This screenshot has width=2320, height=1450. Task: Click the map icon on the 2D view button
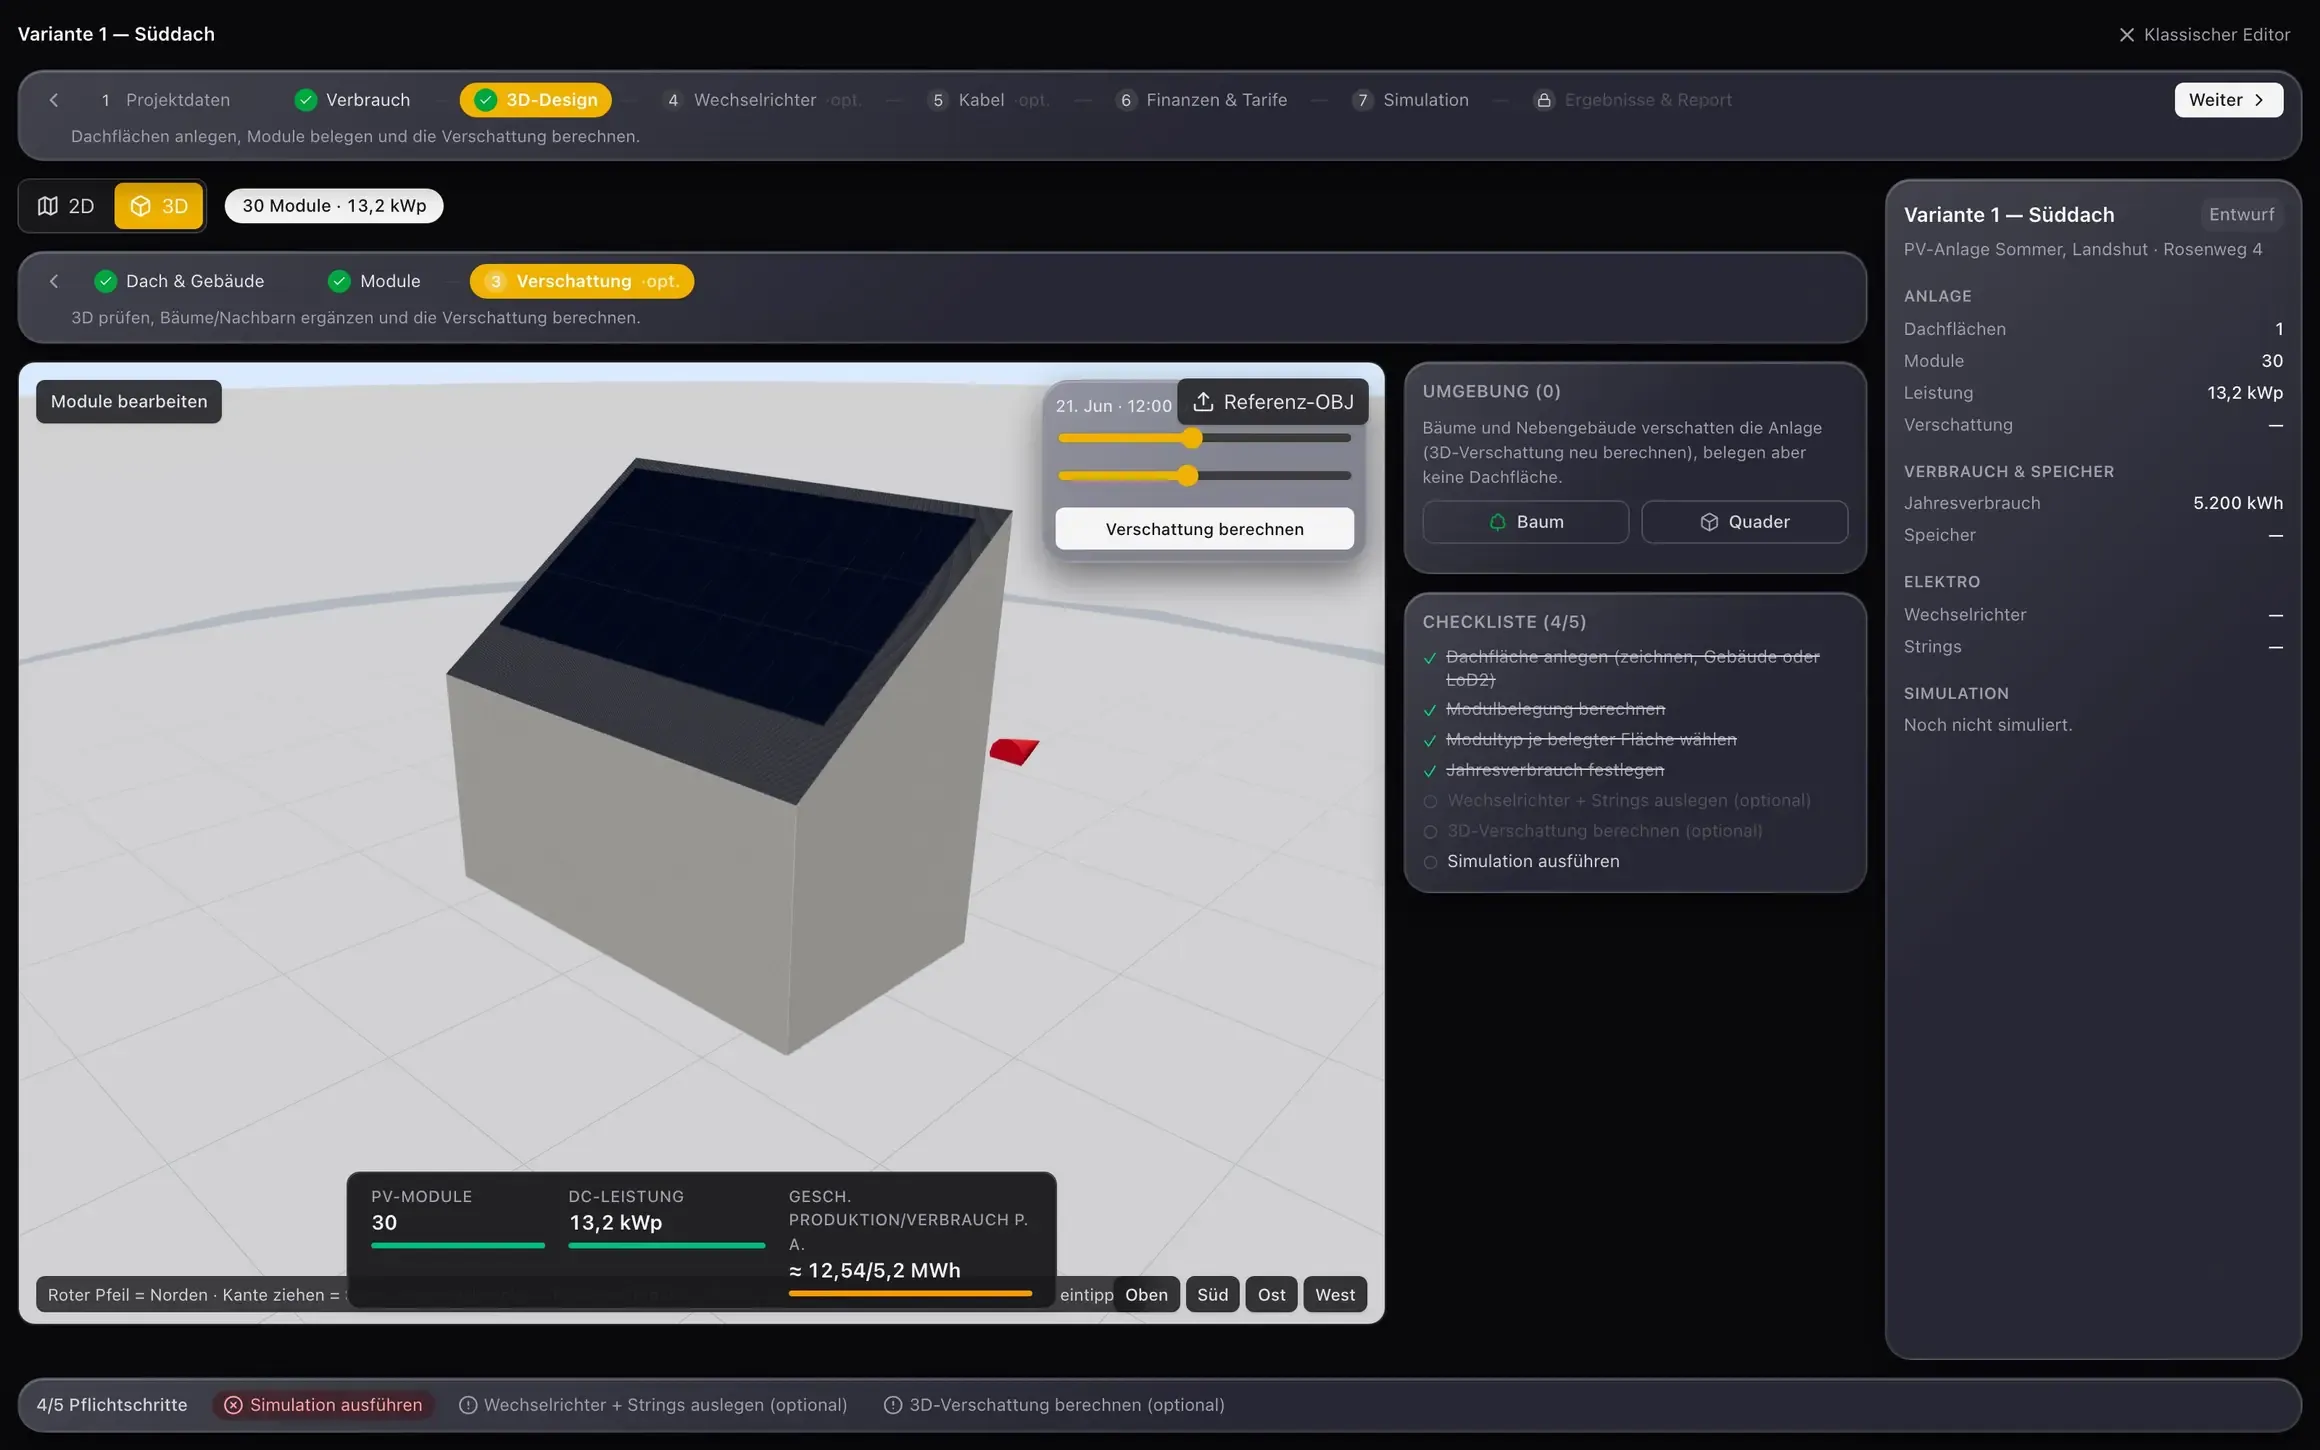pos(48,206)
